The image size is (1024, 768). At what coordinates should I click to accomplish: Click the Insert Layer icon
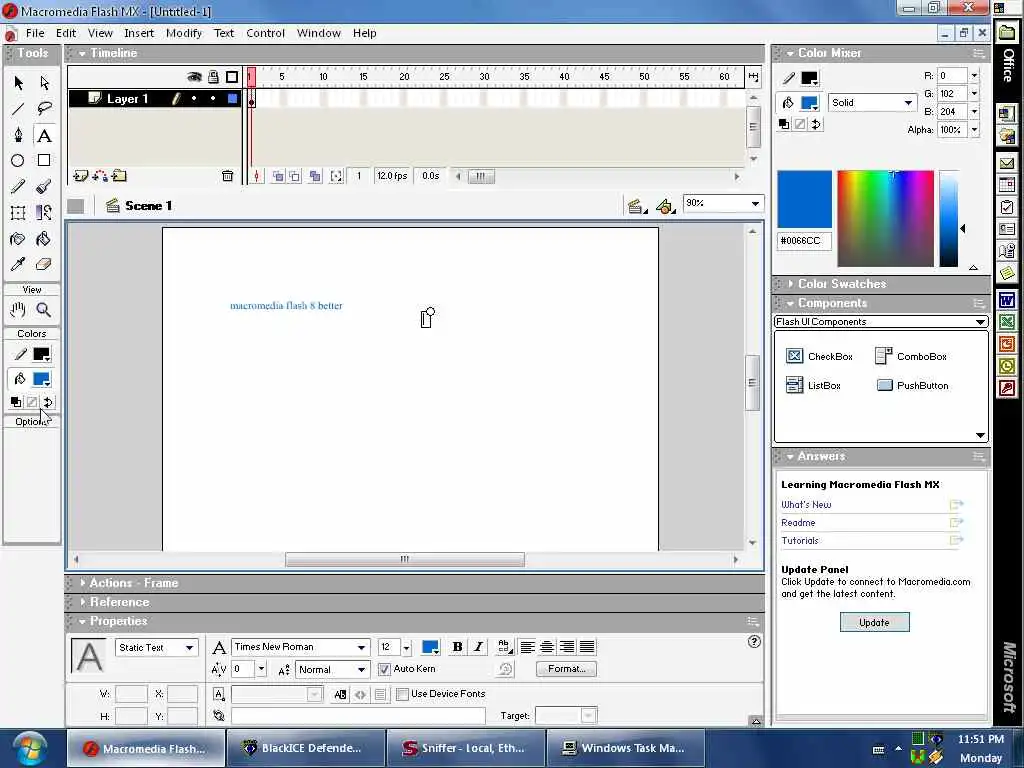click(x=80, y=176)
